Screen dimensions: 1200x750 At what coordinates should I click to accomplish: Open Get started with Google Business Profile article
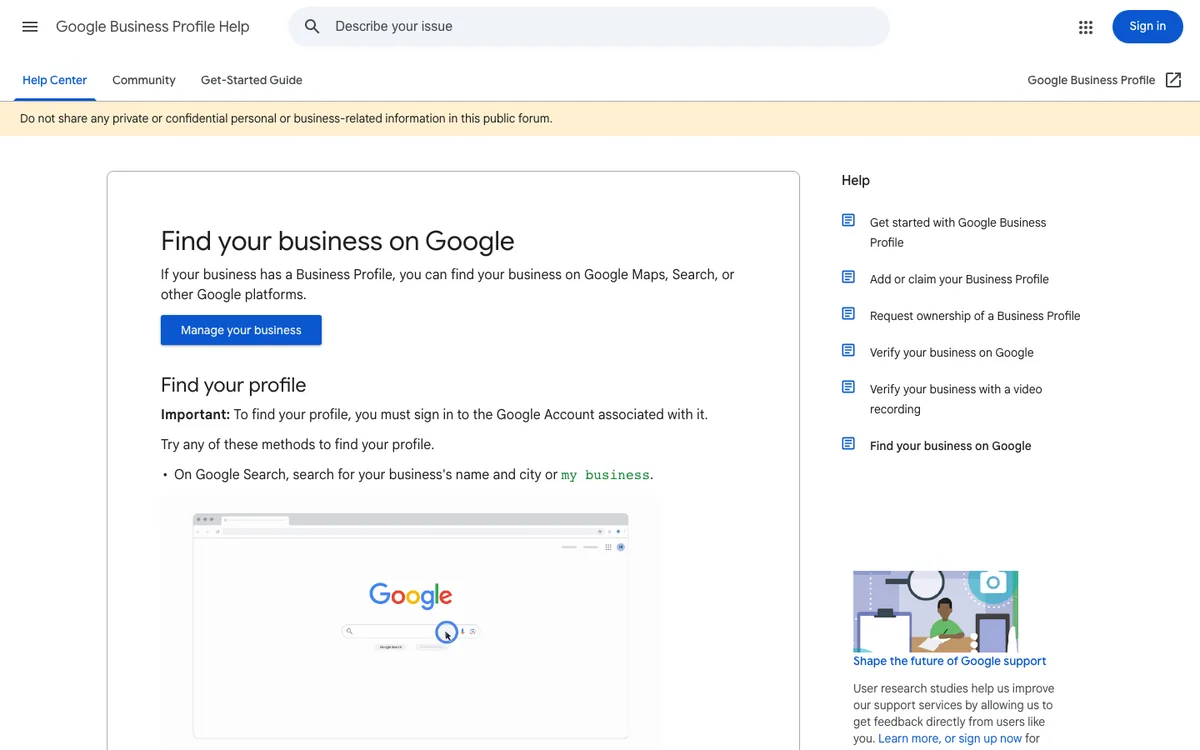click(958, 232)
